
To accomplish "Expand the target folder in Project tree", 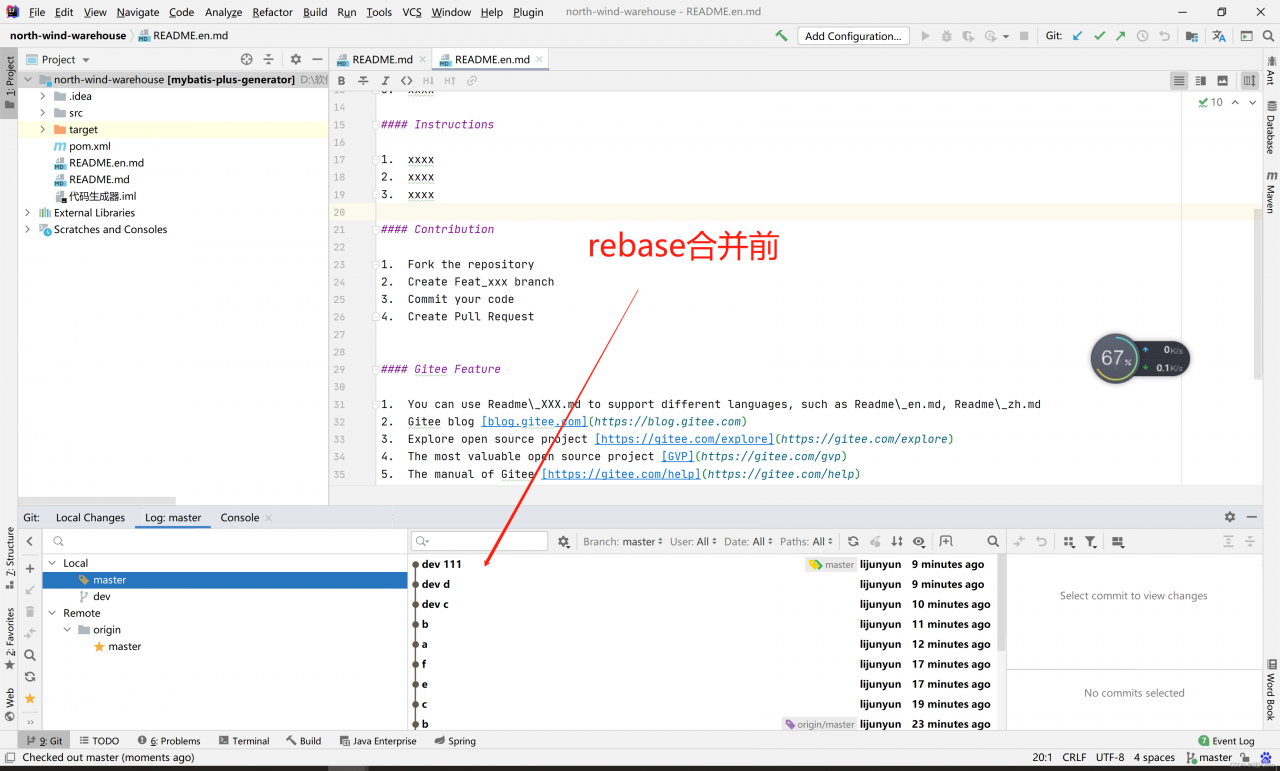I will pos(43,129).
